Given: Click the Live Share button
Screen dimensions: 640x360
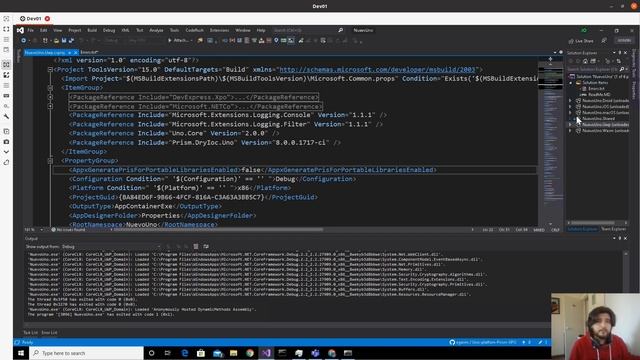Looking at the screenshot, I should 581,41.
